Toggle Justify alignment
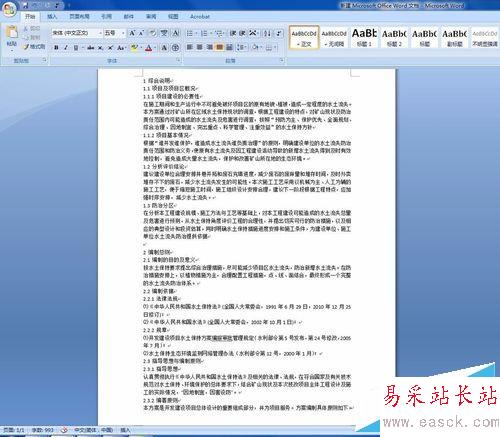Screen dimensions: 500x437 (x=219, y=47)
